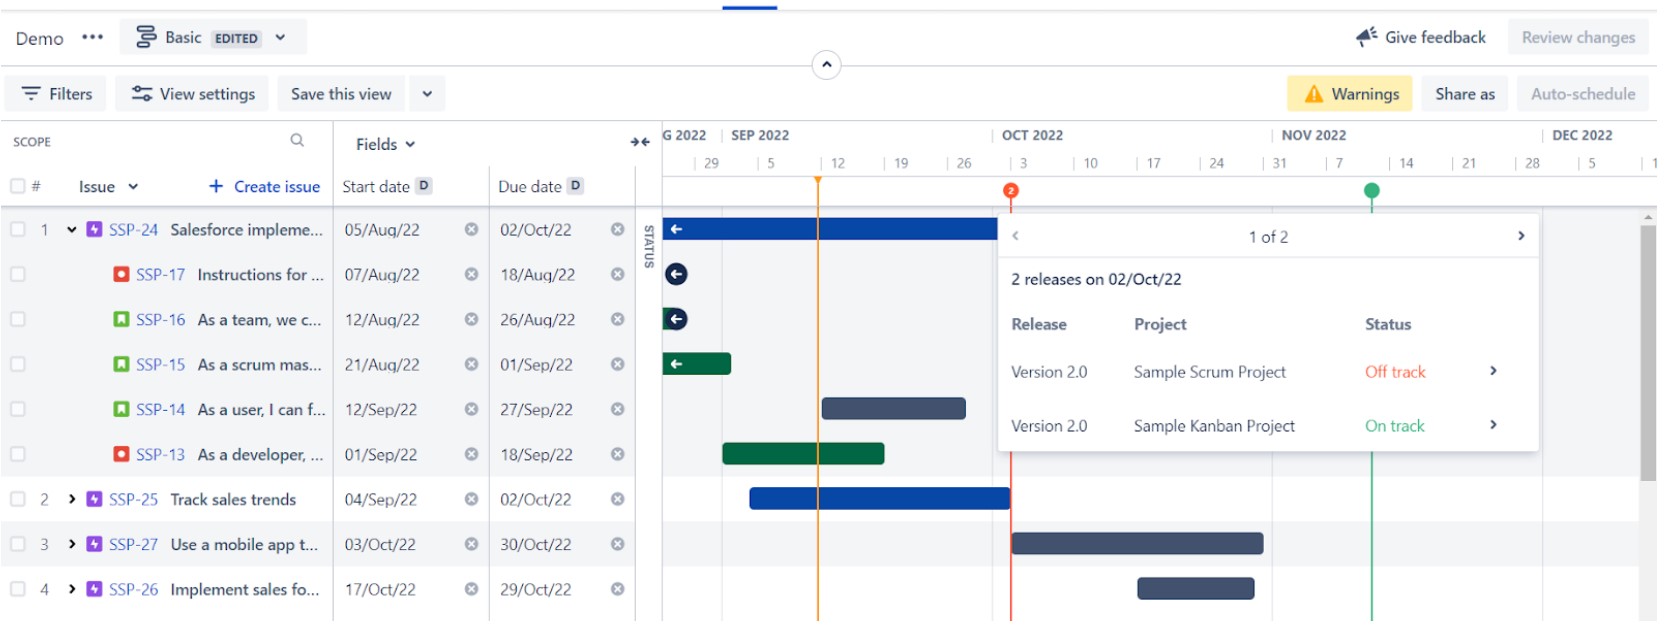Image resolution: width=1664 pixels, height=627 pixels.
Task: Select the checkbox for SSP-15
Action: click(17, 364)
